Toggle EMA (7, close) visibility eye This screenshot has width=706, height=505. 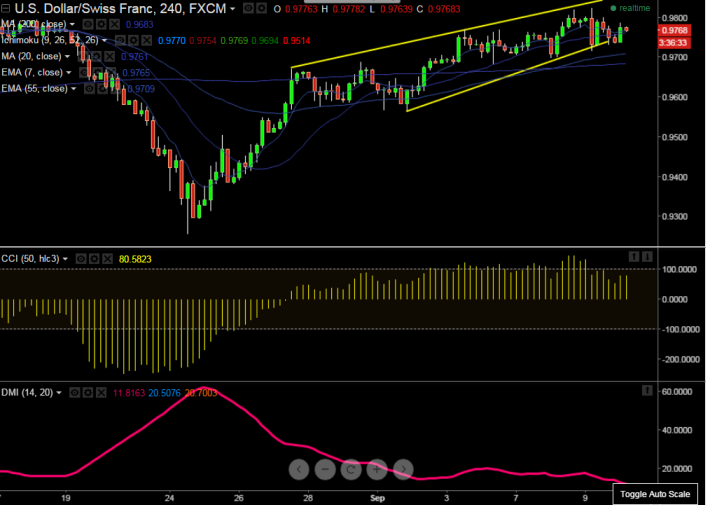[84, 72]
